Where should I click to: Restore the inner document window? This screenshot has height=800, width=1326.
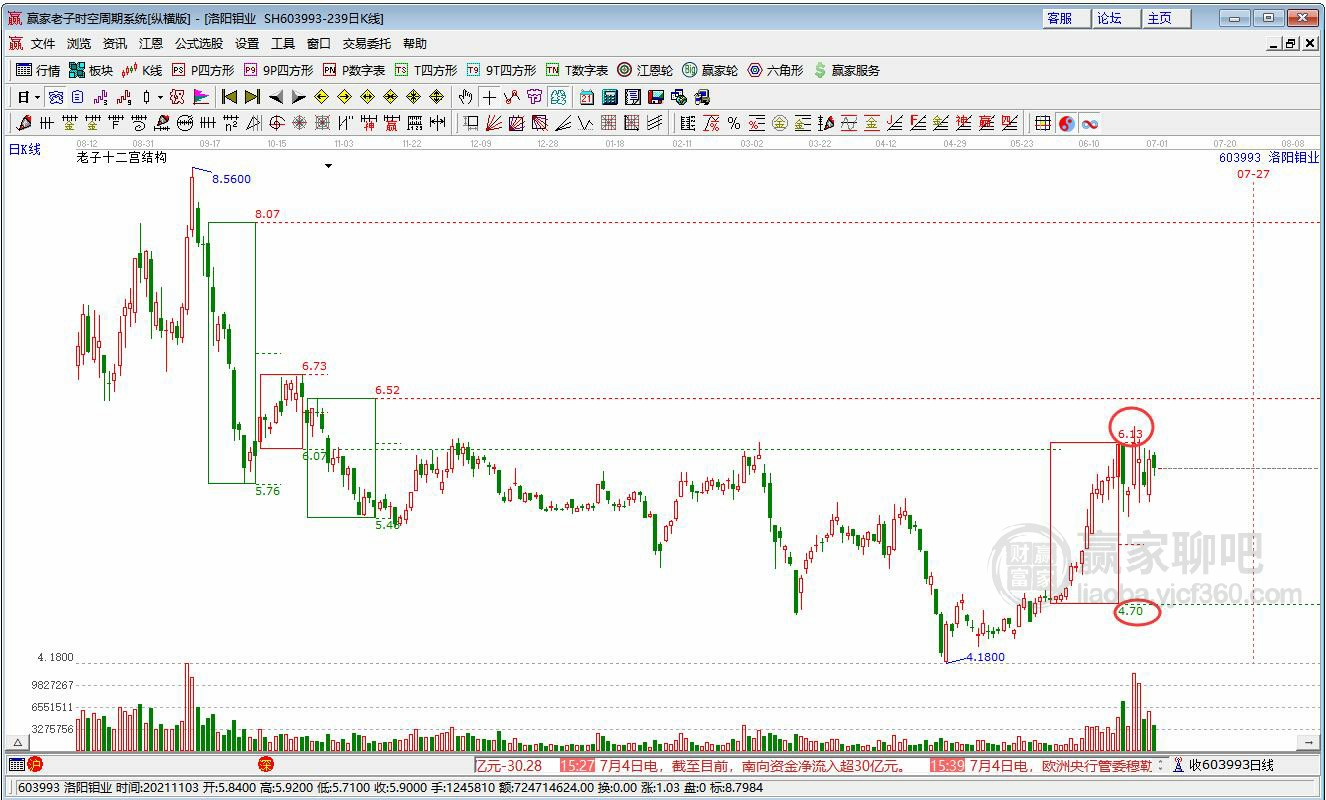coord(1291,44)
